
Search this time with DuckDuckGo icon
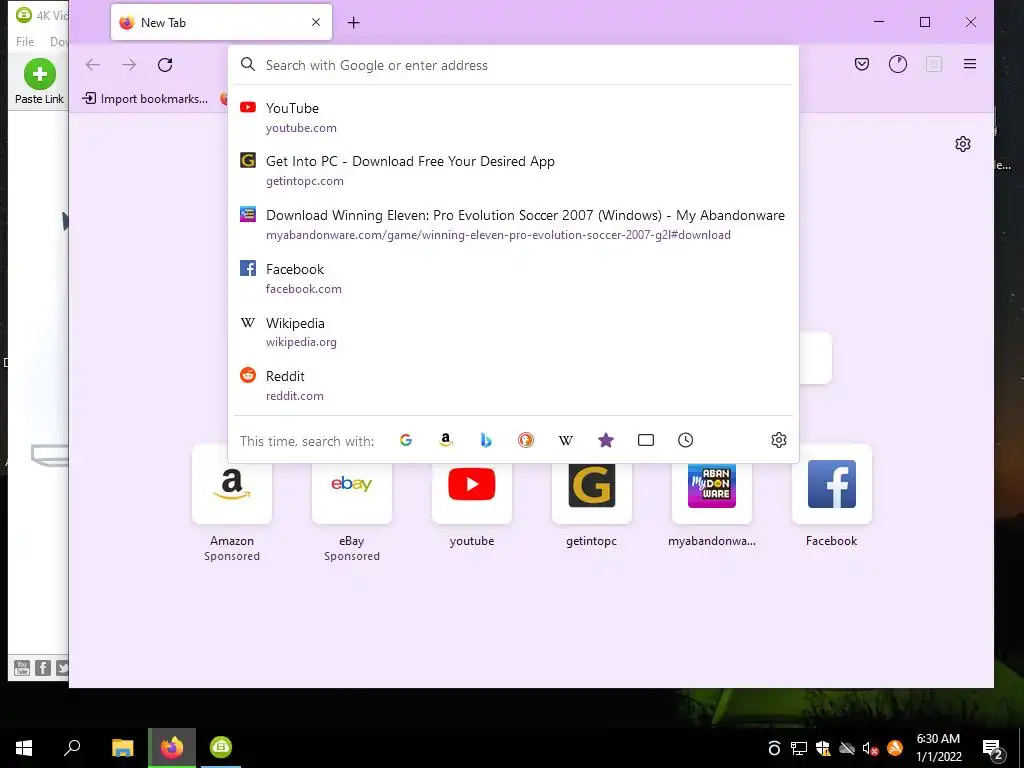pos(526,440)
